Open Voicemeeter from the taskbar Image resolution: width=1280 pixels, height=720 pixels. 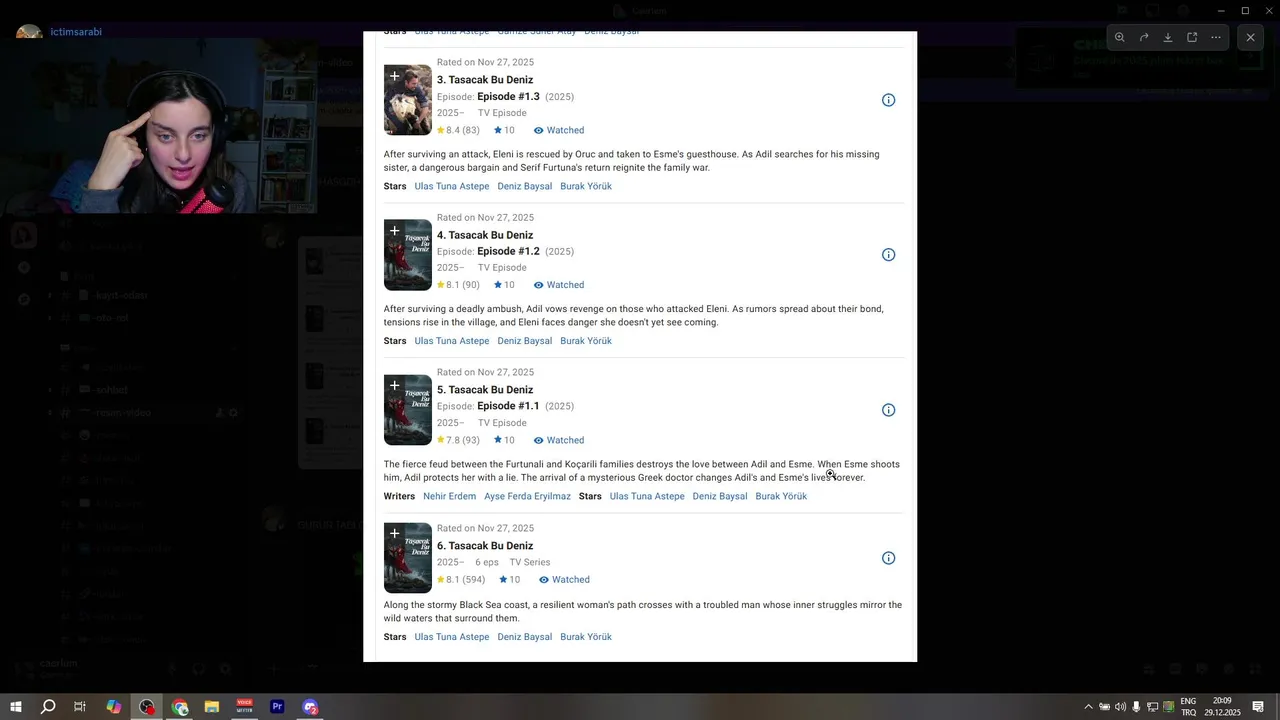[245, 707]
